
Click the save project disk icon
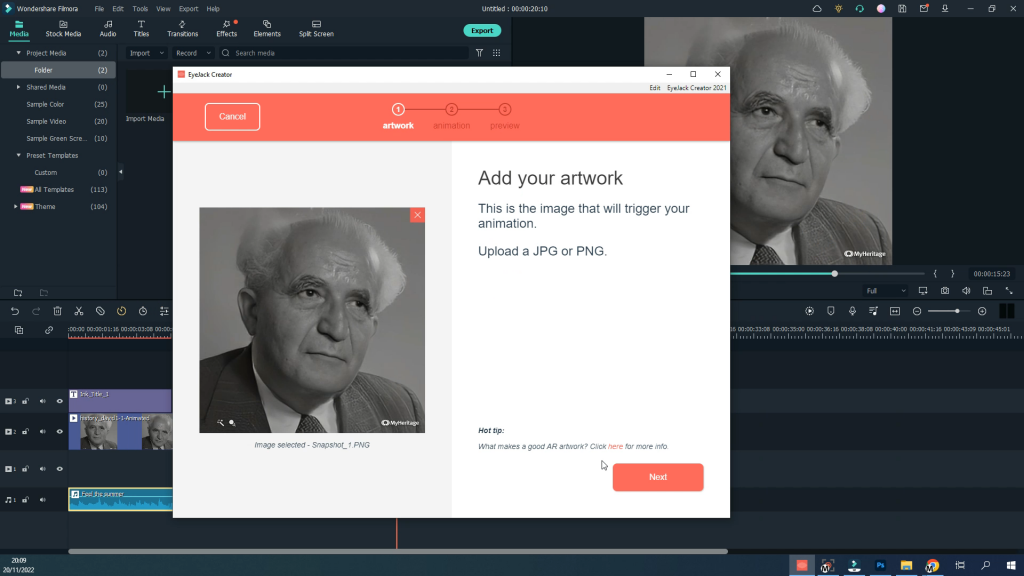902,8
